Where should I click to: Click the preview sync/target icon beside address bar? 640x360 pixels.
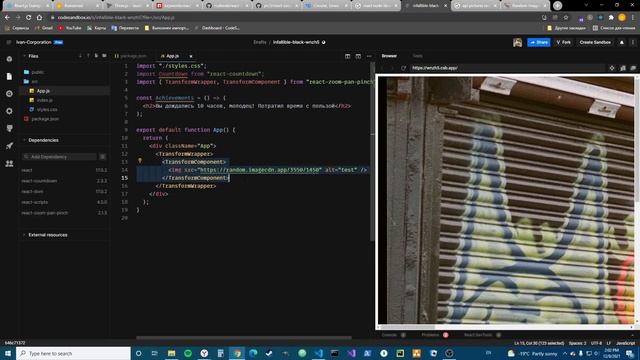click(611, 68)
